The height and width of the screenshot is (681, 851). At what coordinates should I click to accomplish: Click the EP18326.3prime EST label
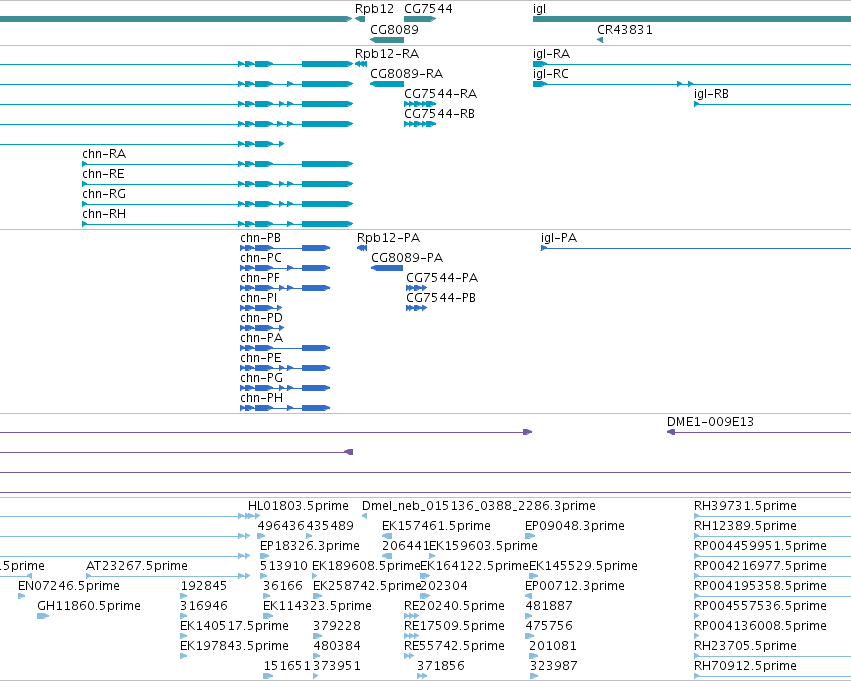point(310,546)
